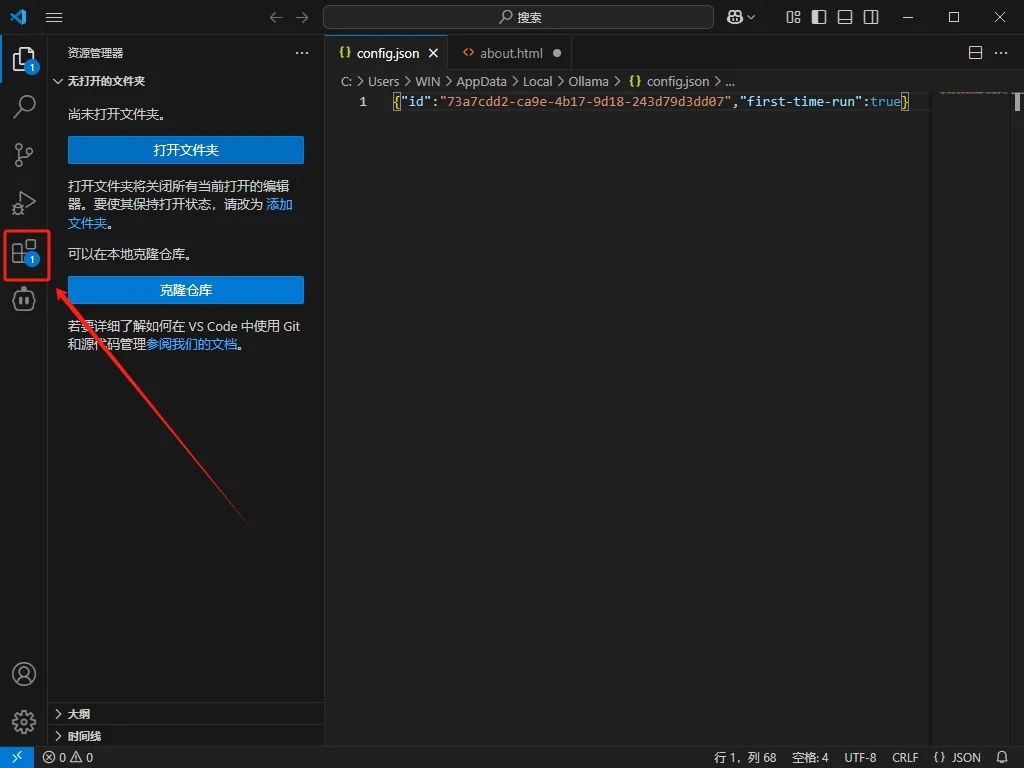Toggle the primary side bar
The width and height of the screenshot is (1024, 768).
[819, 17]
